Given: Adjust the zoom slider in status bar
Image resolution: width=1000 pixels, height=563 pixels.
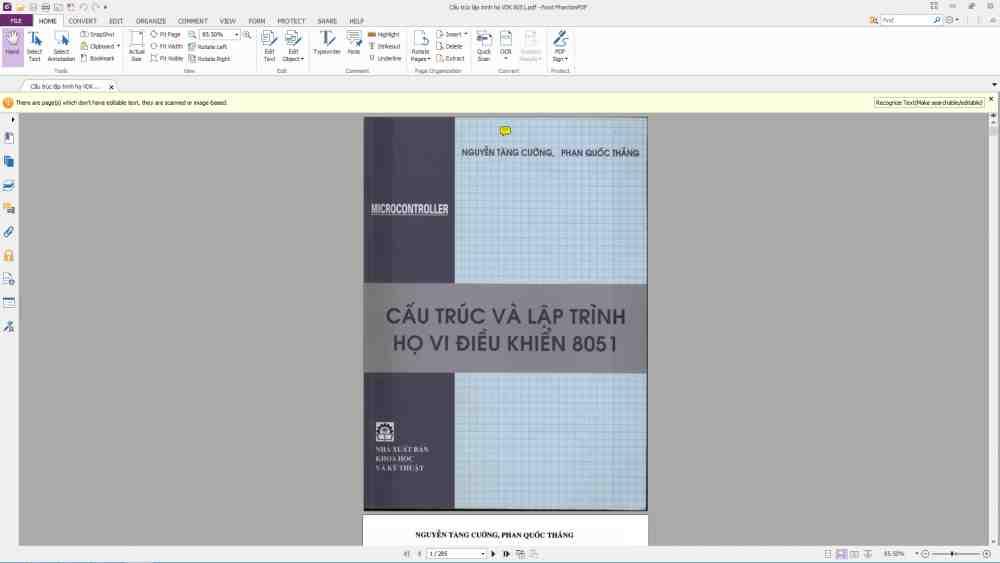Looking at the screenshot, I should [x=953, y=553].
